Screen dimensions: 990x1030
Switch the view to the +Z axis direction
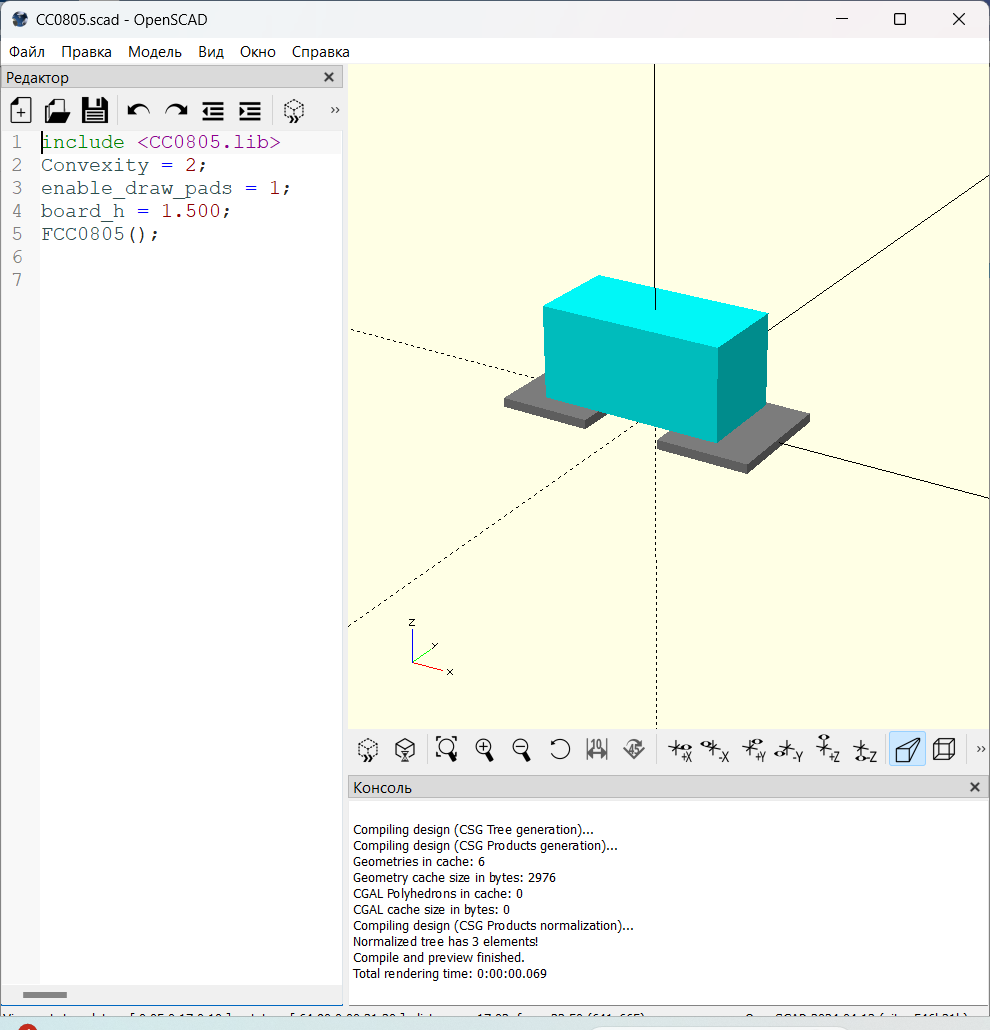coord(827,749)
